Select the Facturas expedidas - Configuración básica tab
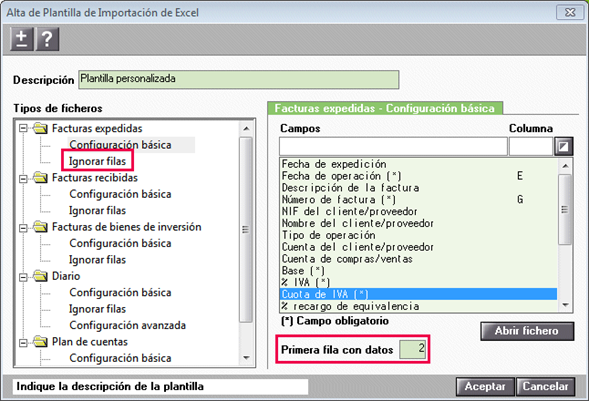 (x=385, y=108)
